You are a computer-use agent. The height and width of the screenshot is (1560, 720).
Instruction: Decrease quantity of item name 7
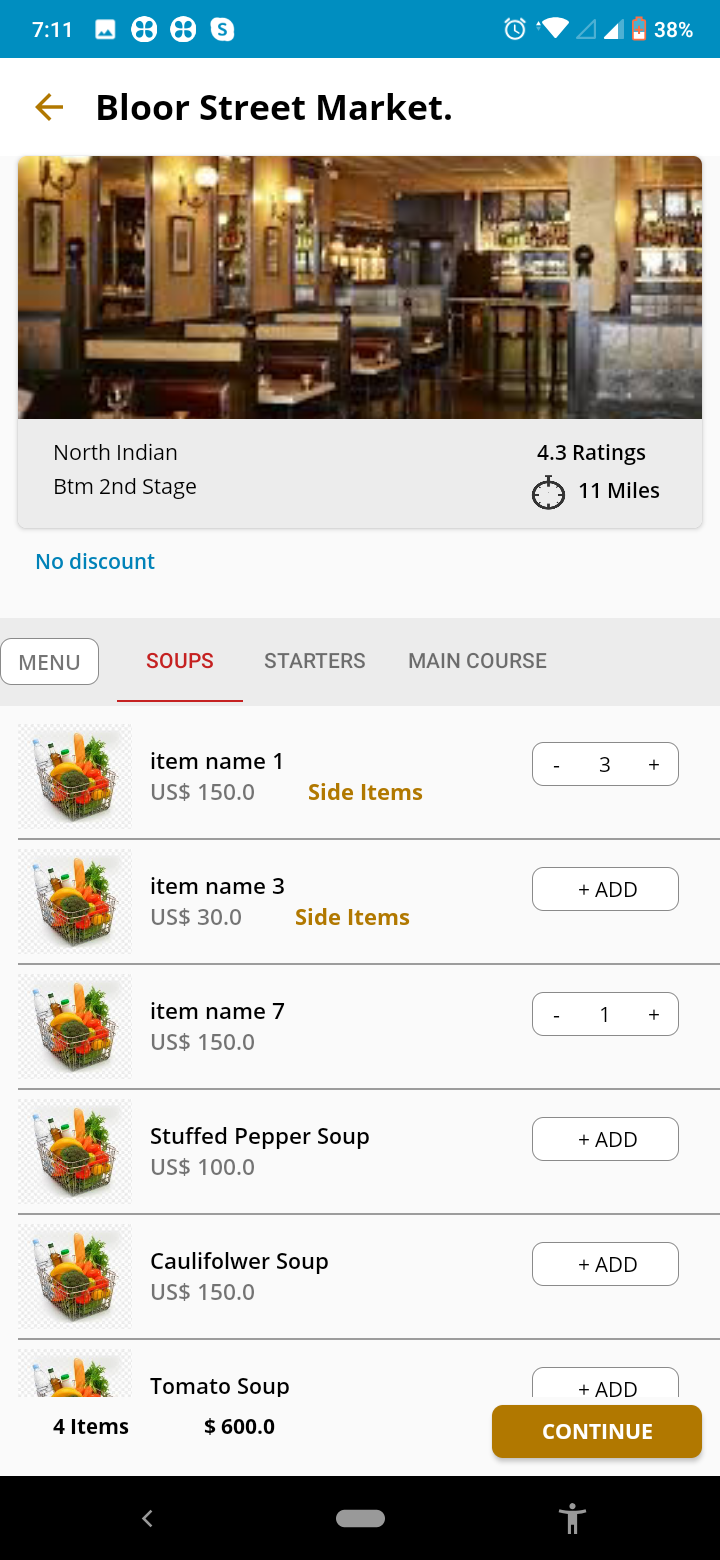pyautogui.click(x=557, y=1015)
